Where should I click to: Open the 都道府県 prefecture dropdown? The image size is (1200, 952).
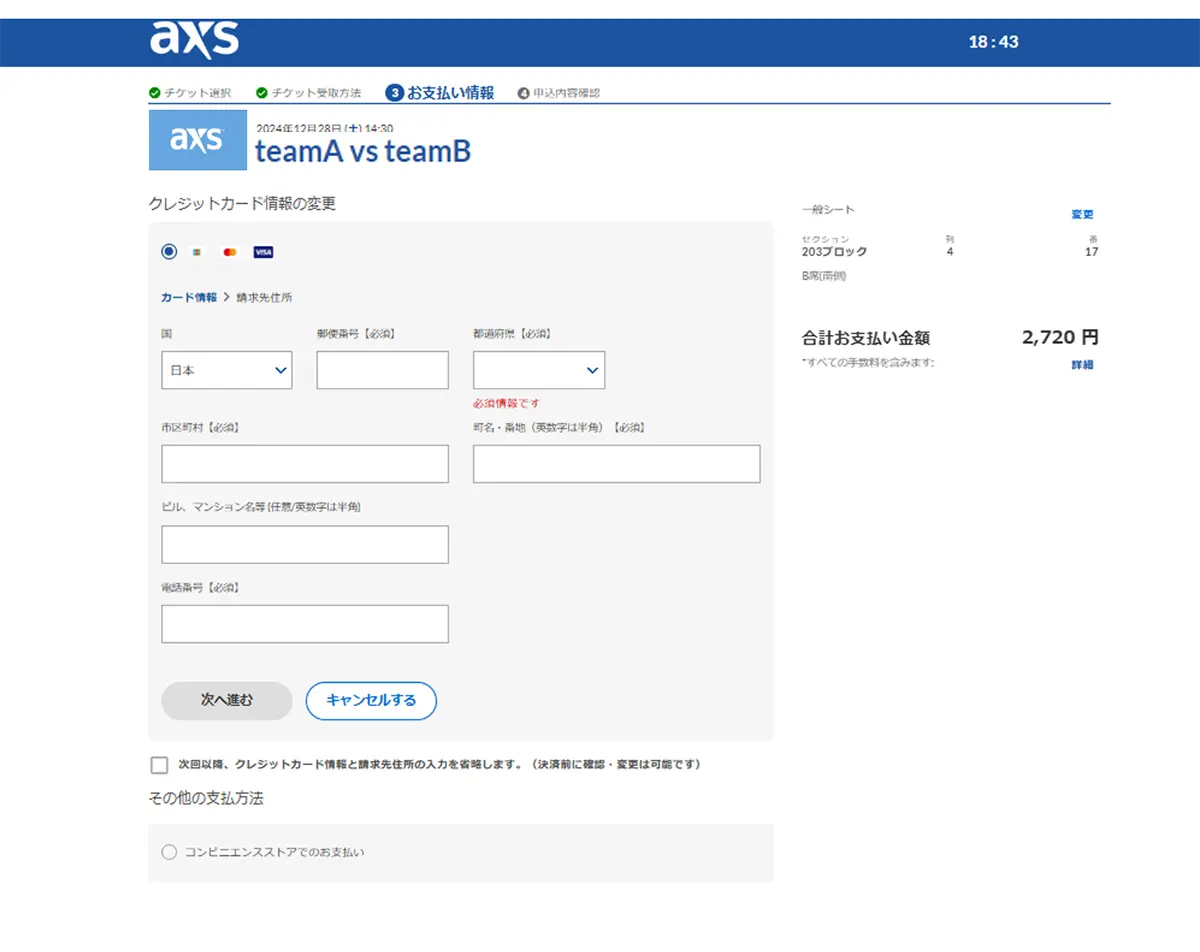tap(539, 370)
